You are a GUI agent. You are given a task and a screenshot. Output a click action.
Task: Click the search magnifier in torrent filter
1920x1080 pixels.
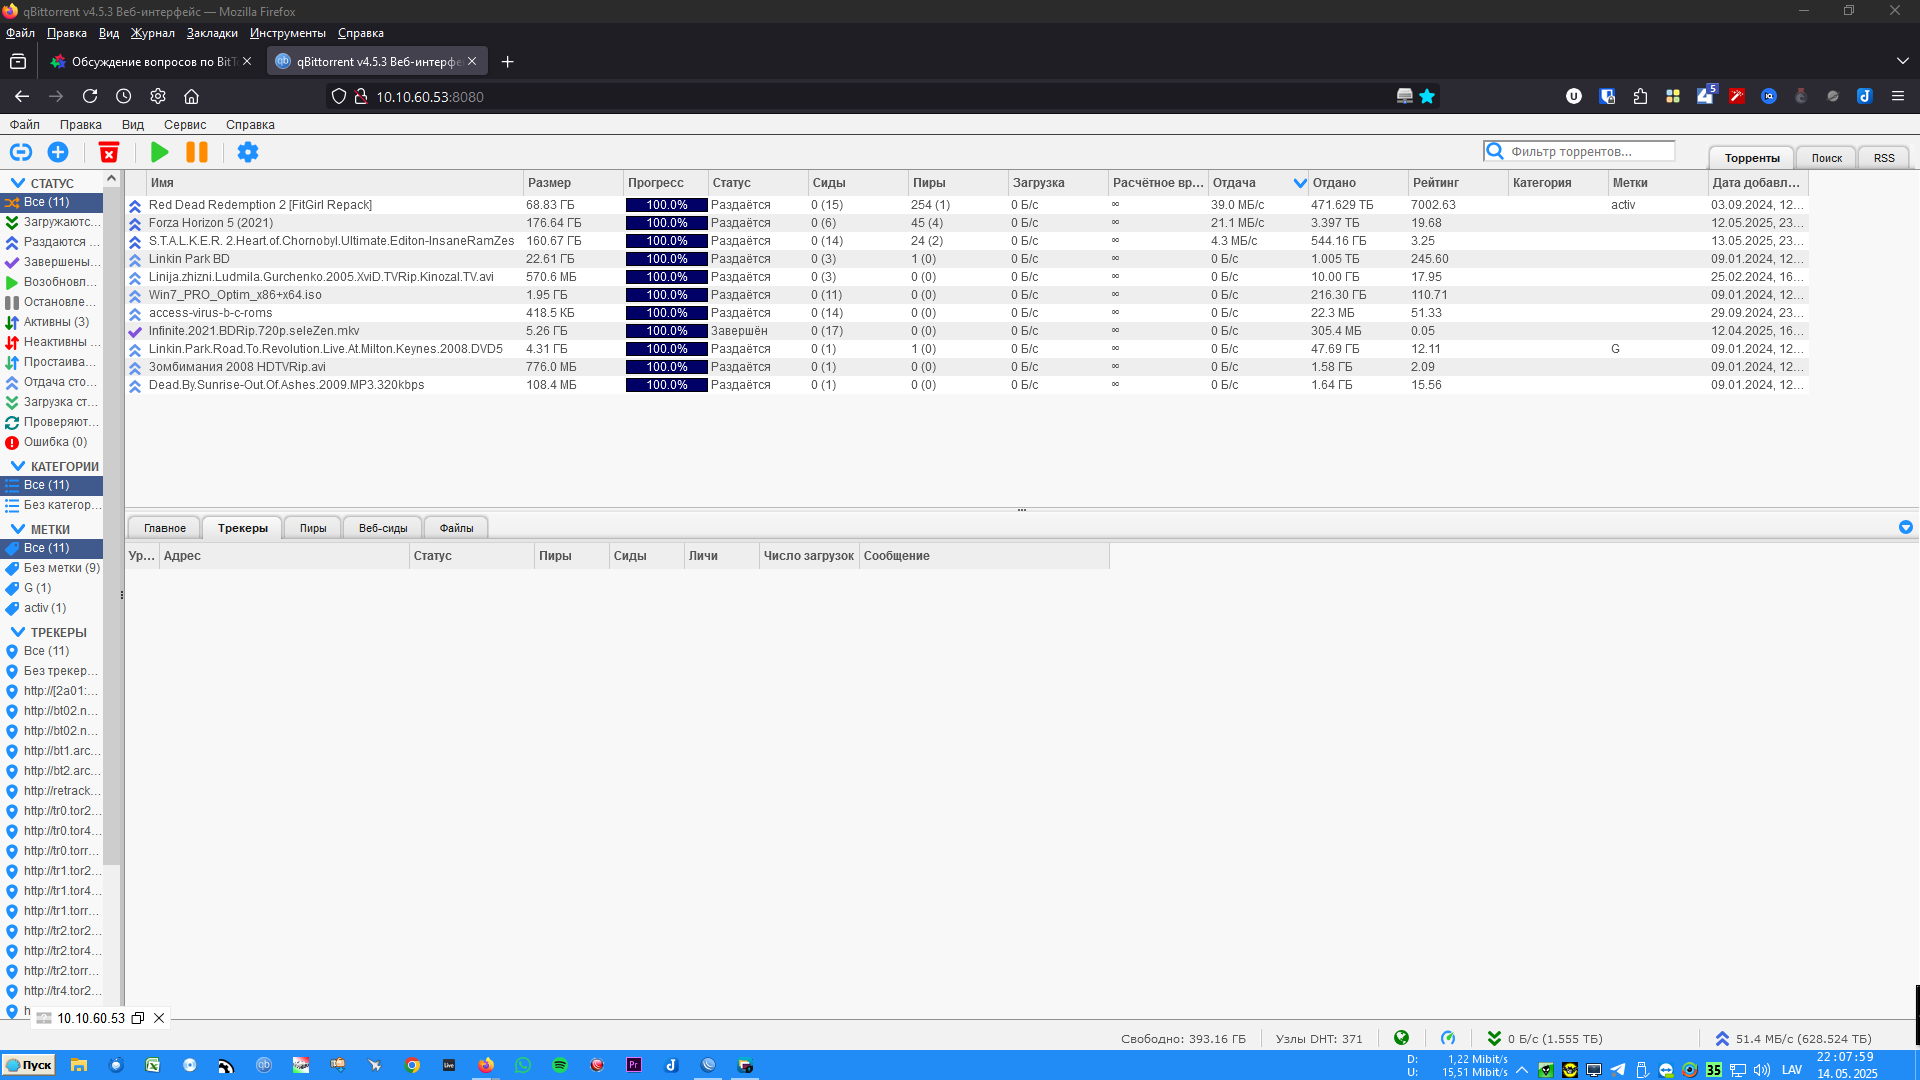point(1495,151)
